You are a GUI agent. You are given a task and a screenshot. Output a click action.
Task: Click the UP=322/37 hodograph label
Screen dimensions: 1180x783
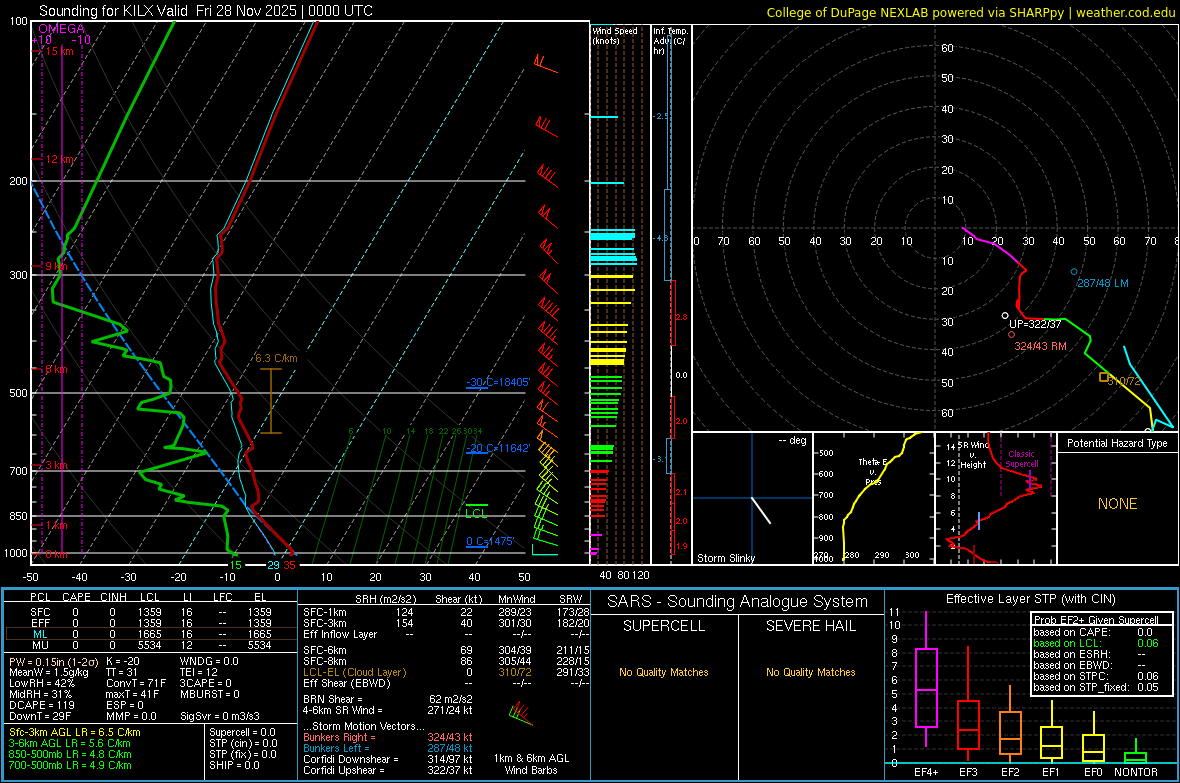pos(1036,324)
